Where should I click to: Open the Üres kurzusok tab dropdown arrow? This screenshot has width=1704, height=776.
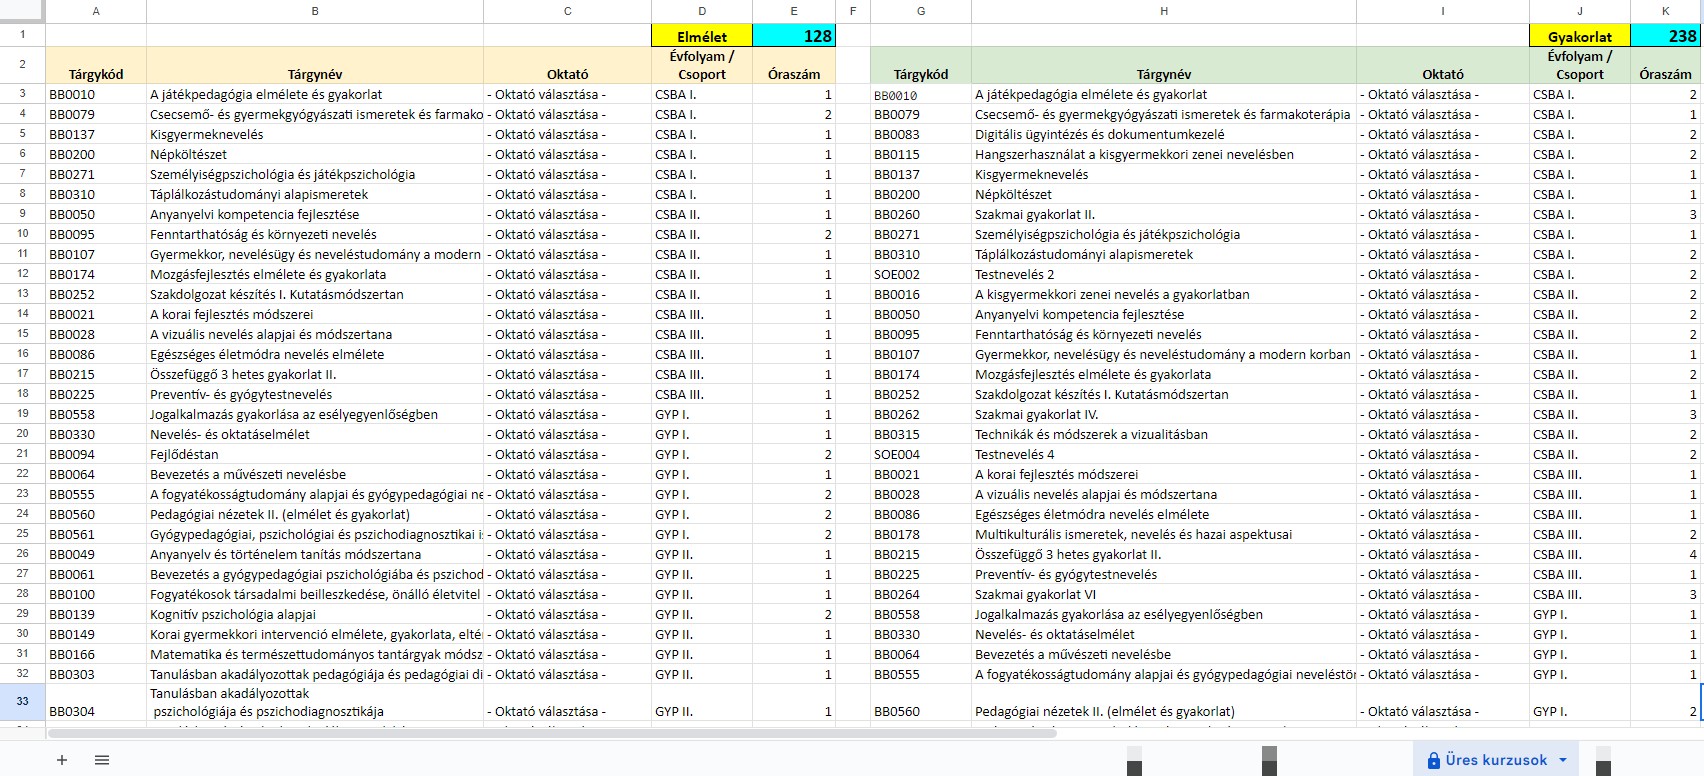(1563, 760)
